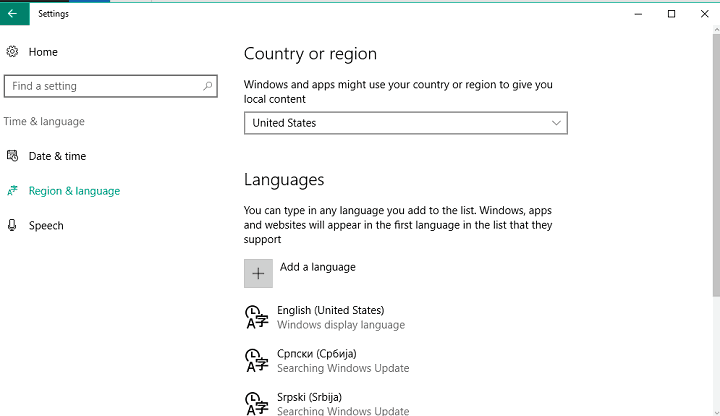Open Region & language settings
The image size is (720, 416).
point(74,191)
